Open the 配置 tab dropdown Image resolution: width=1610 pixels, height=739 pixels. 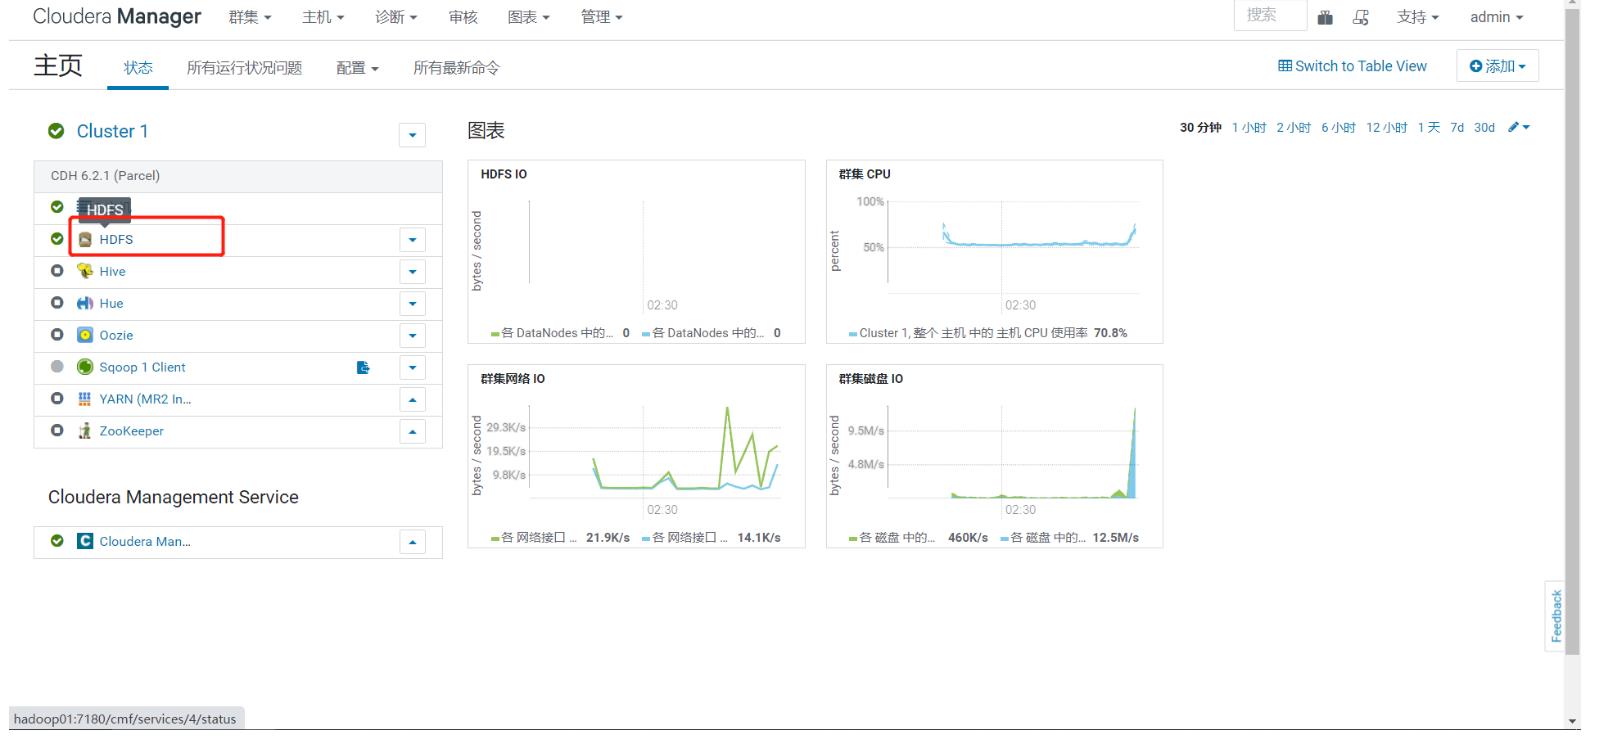tap(357, 68)
